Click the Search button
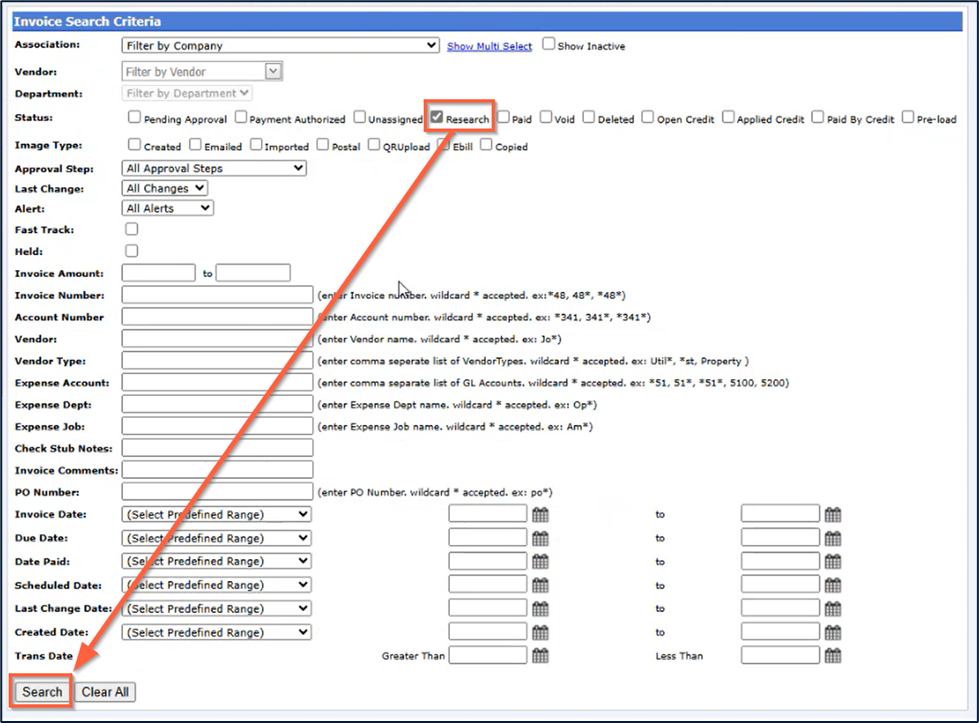 (42, 692)
